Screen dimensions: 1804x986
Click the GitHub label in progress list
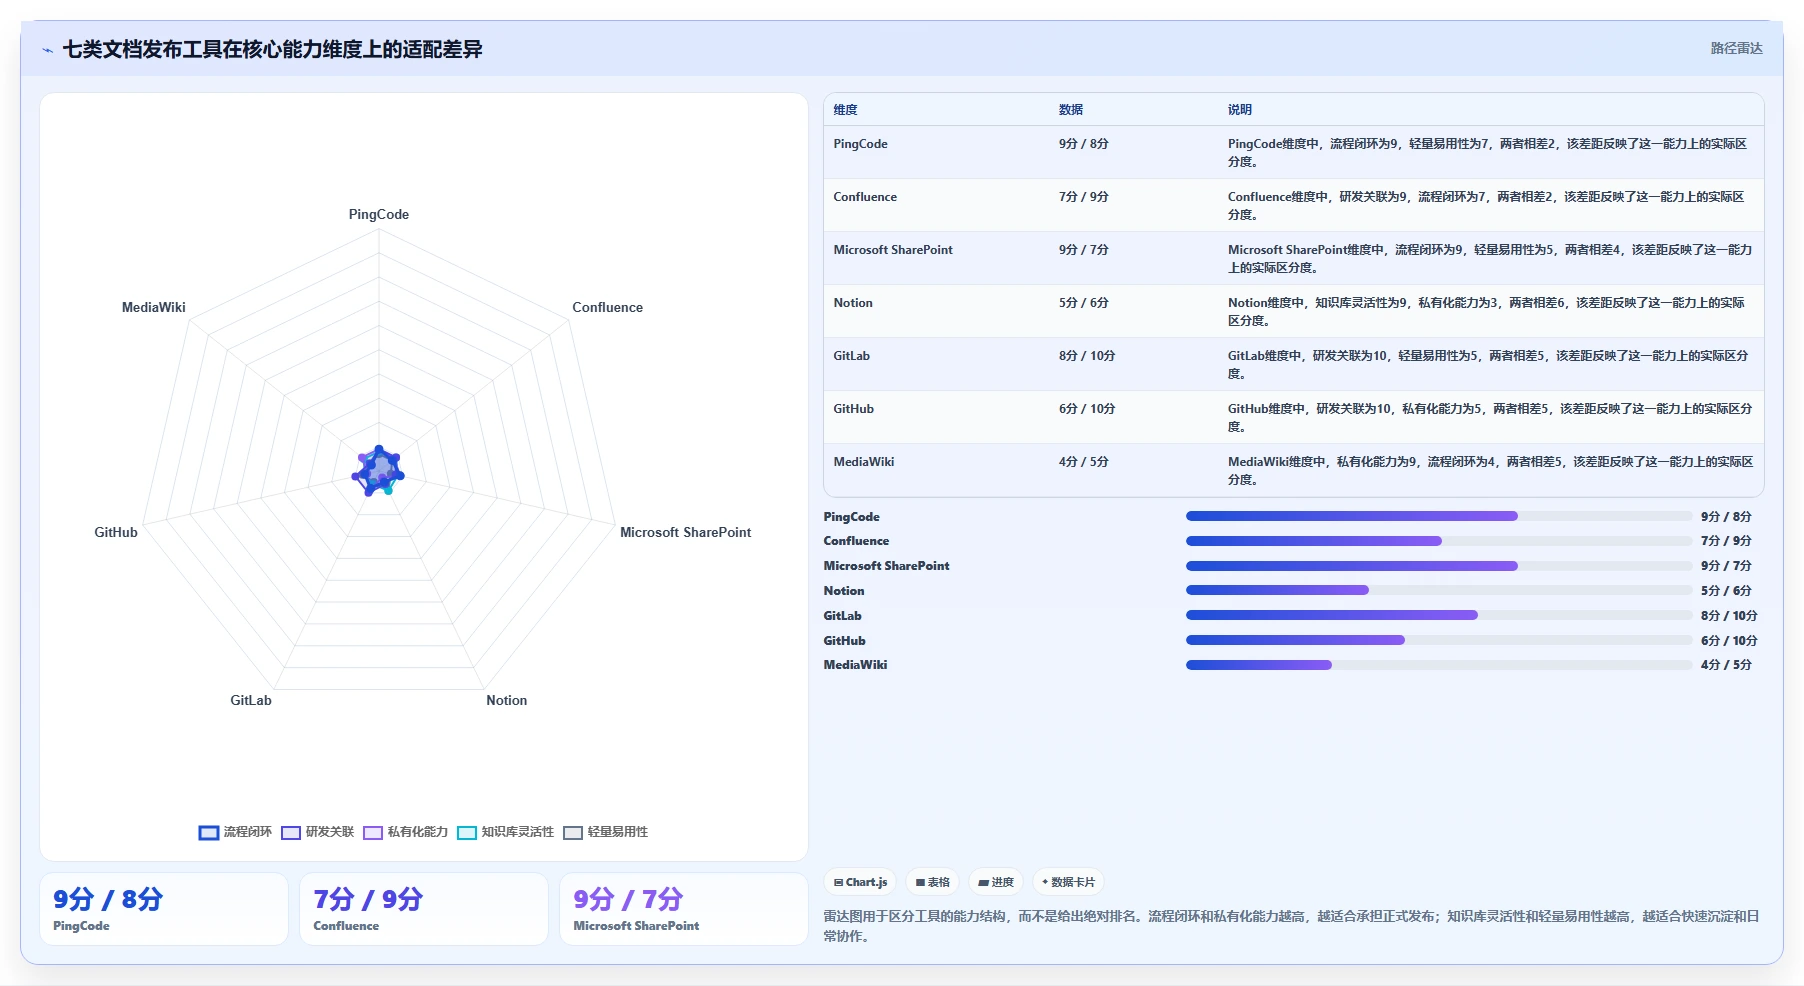click(x=845, y=641)
